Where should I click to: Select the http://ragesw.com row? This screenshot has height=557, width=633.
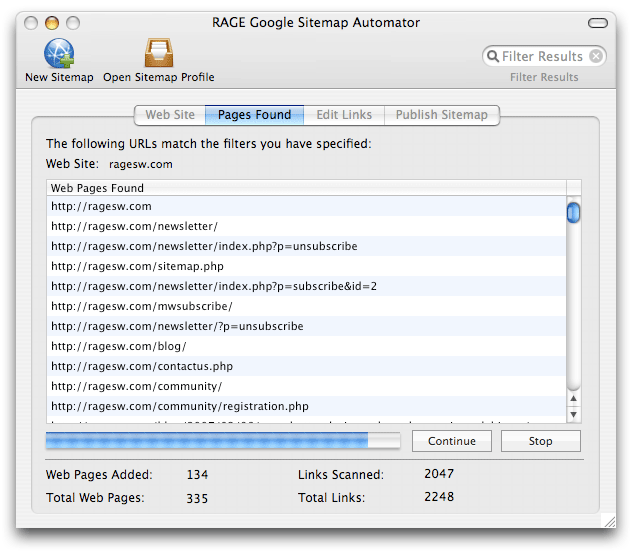click(x=306, y=206)
